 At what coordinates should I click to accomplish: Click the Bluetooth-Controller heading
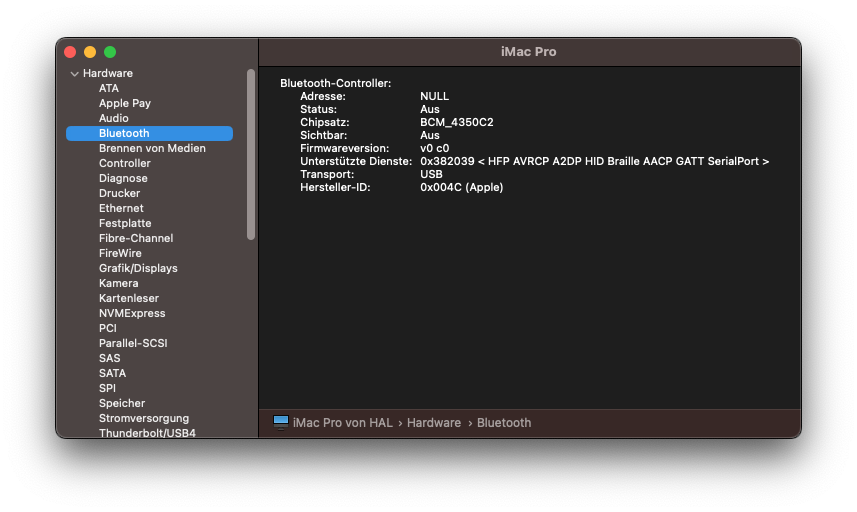click(x=336, y=84)
